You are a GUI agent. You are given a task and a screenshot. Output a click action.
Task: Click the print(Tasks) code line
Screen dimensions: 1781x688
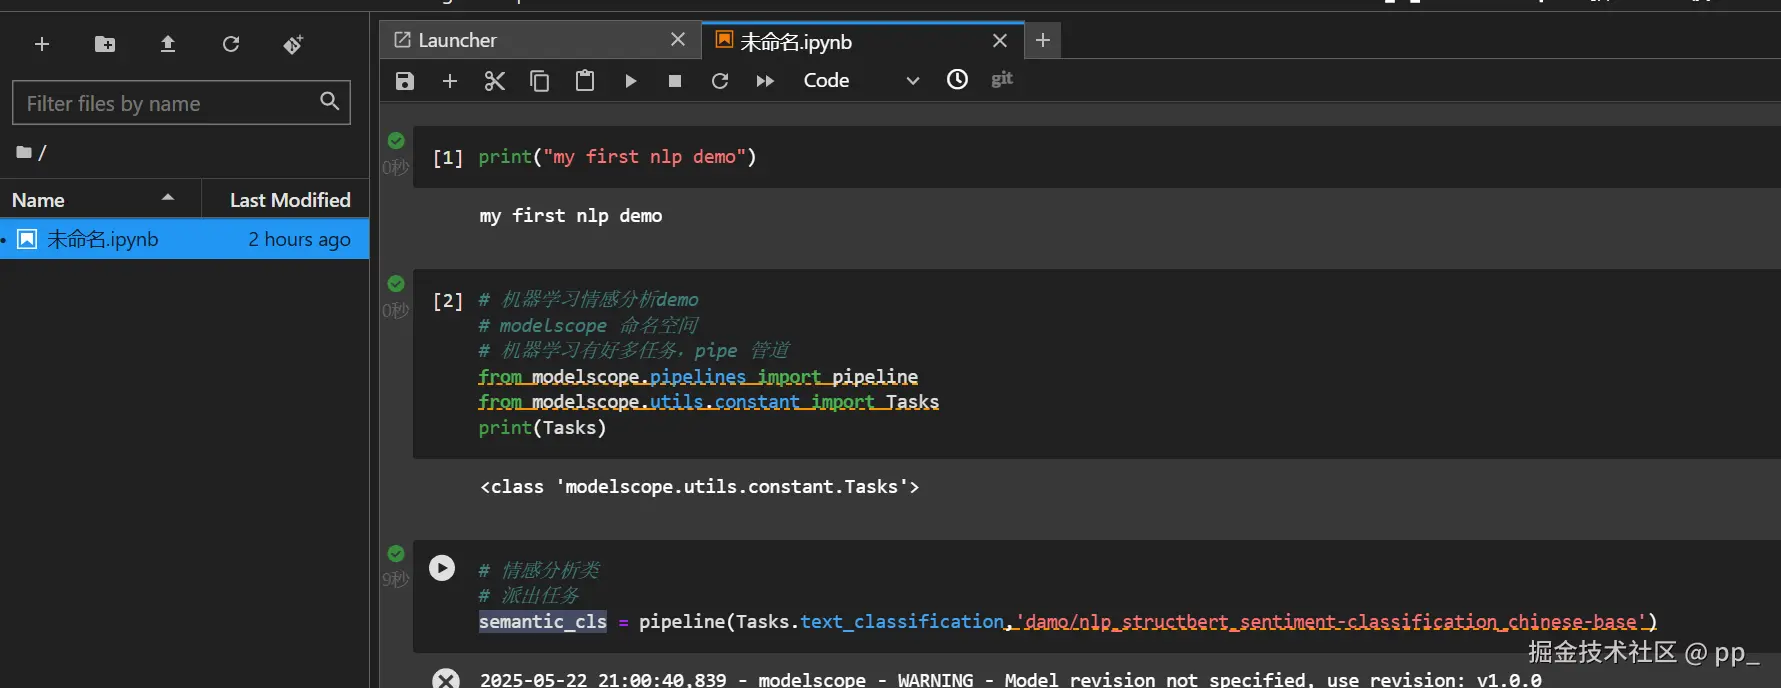click(x=542, y=427)
